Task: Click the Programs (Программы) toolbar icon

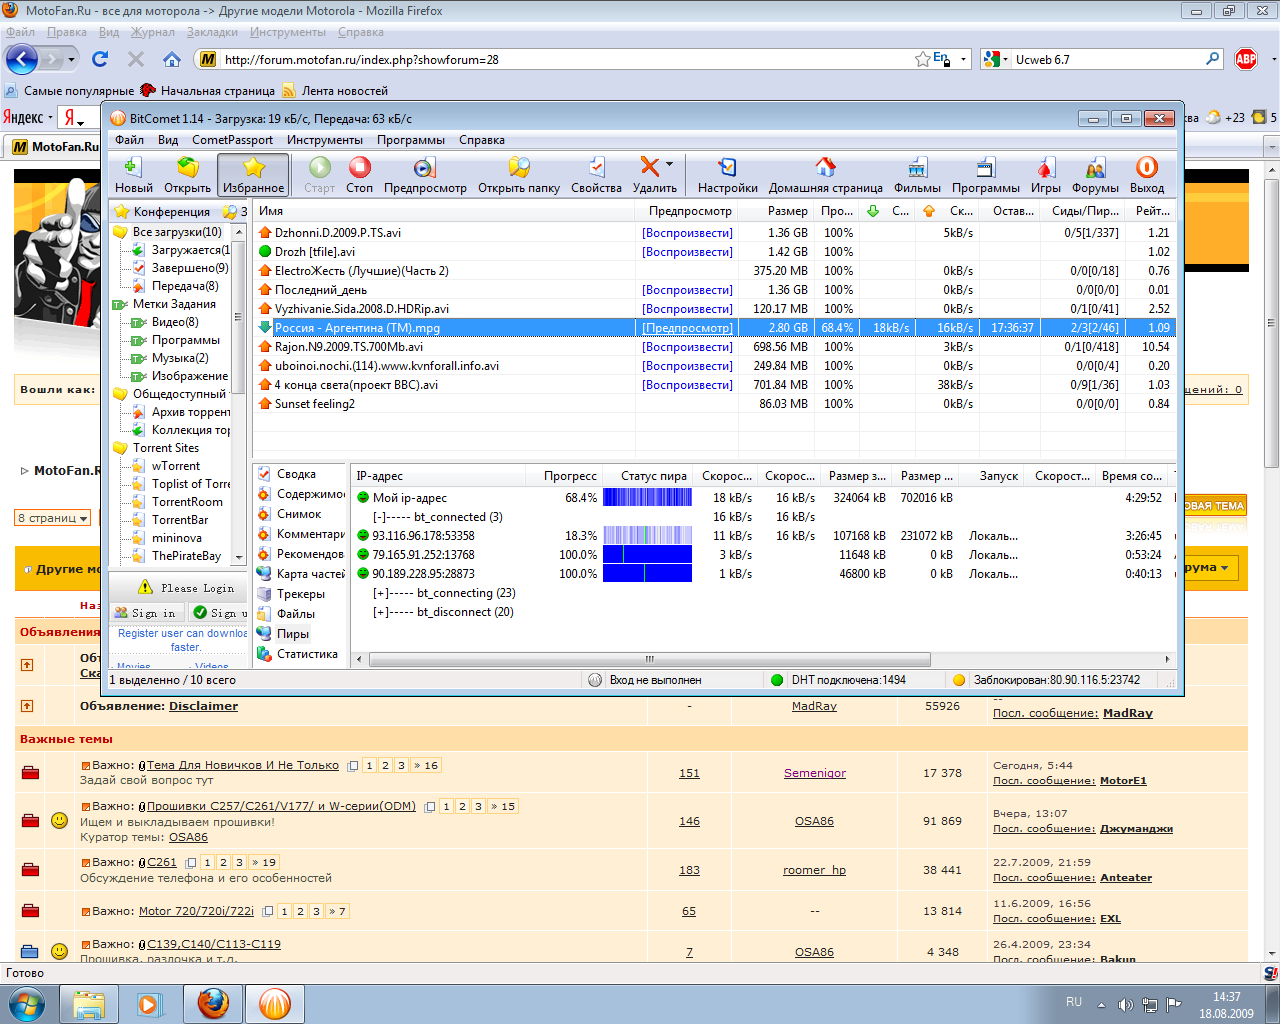Action: pyautogui.click(x=986, y=174)
